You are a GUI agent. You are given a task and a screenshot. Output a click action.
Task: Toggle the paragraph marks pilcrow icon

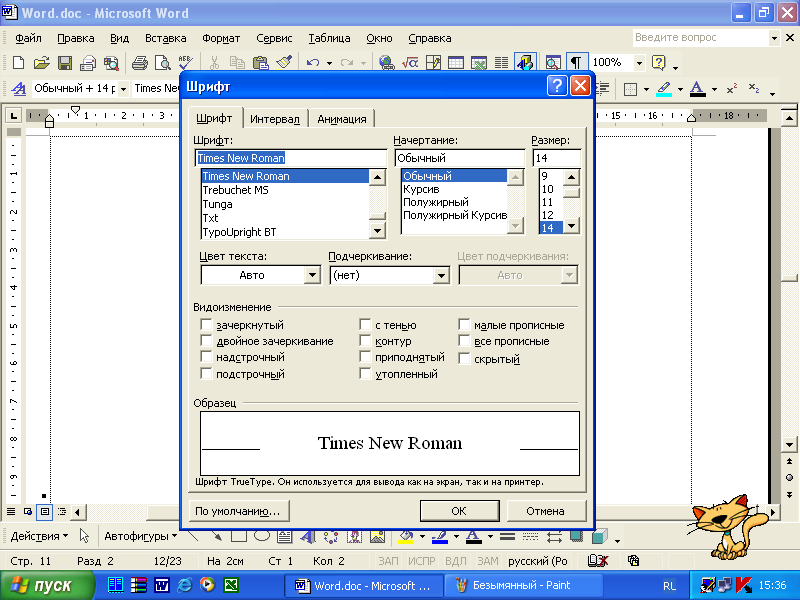click(x=576, y=63)
